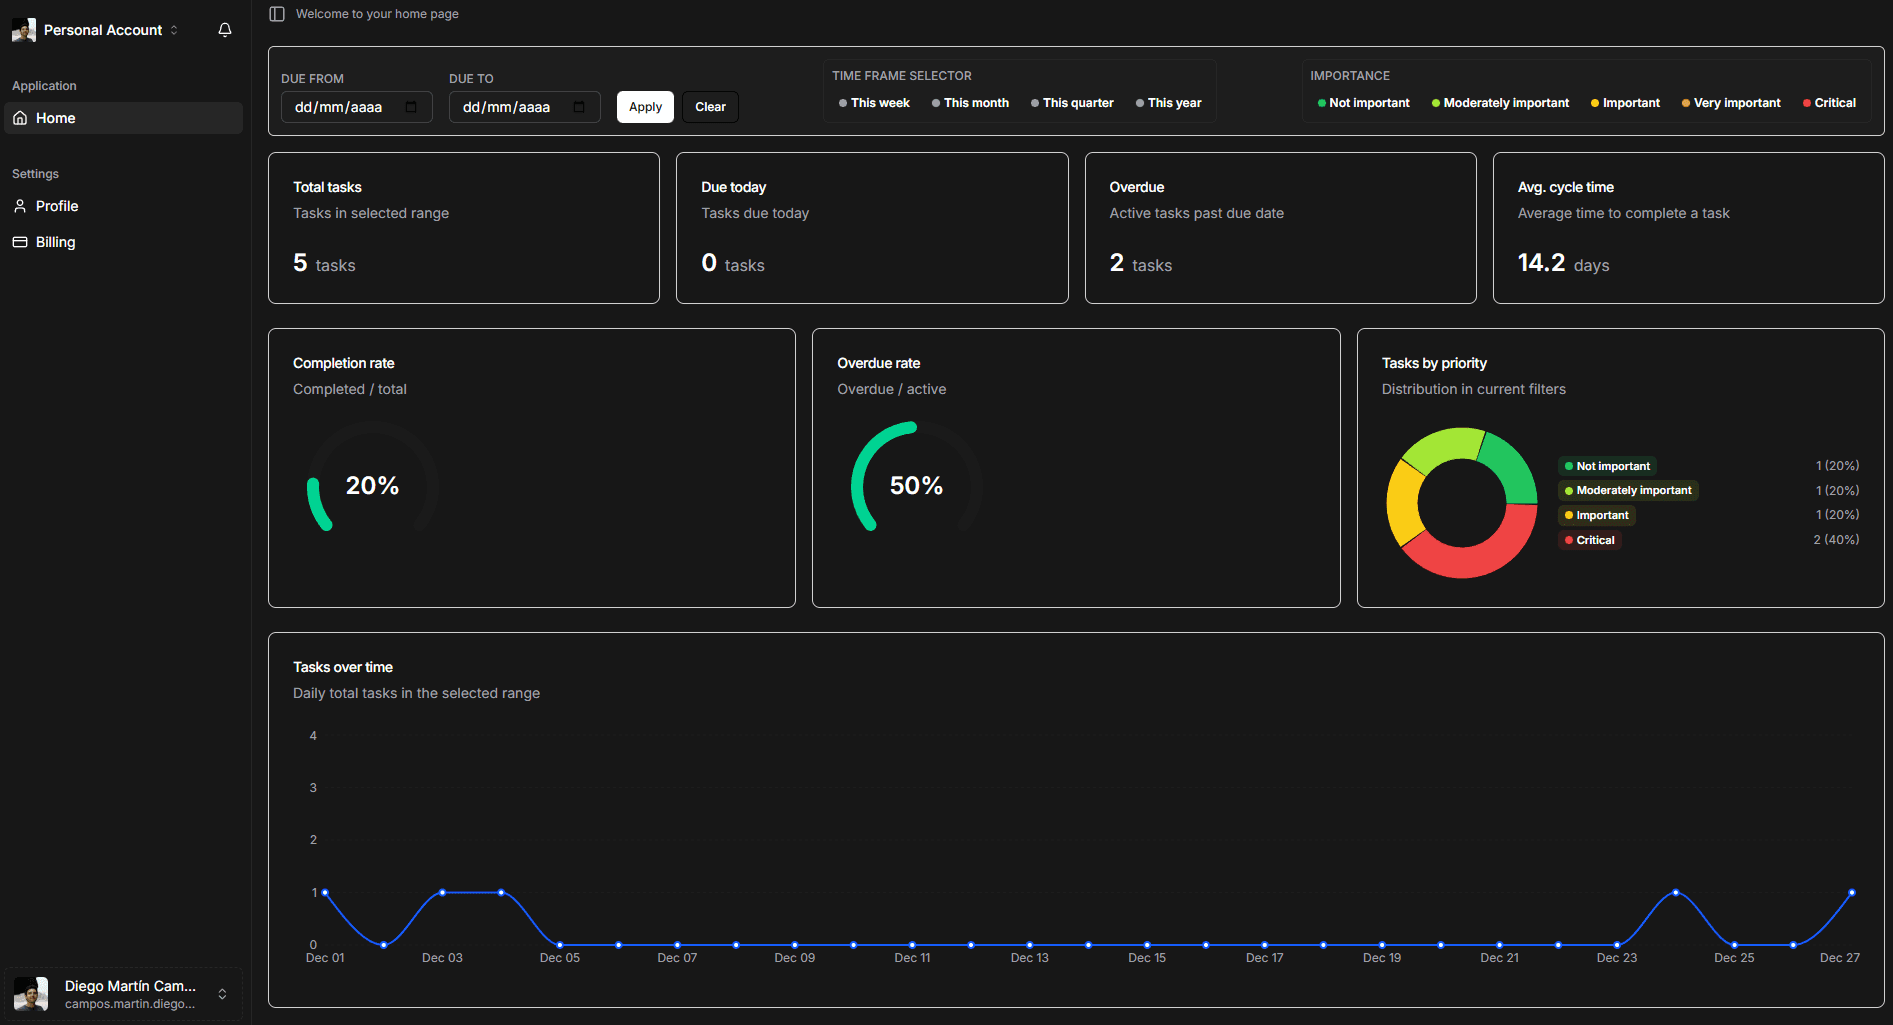1893x1025 pixels.
Task: Toggle the sidebar panel icon
Action: tap(277, 14)
